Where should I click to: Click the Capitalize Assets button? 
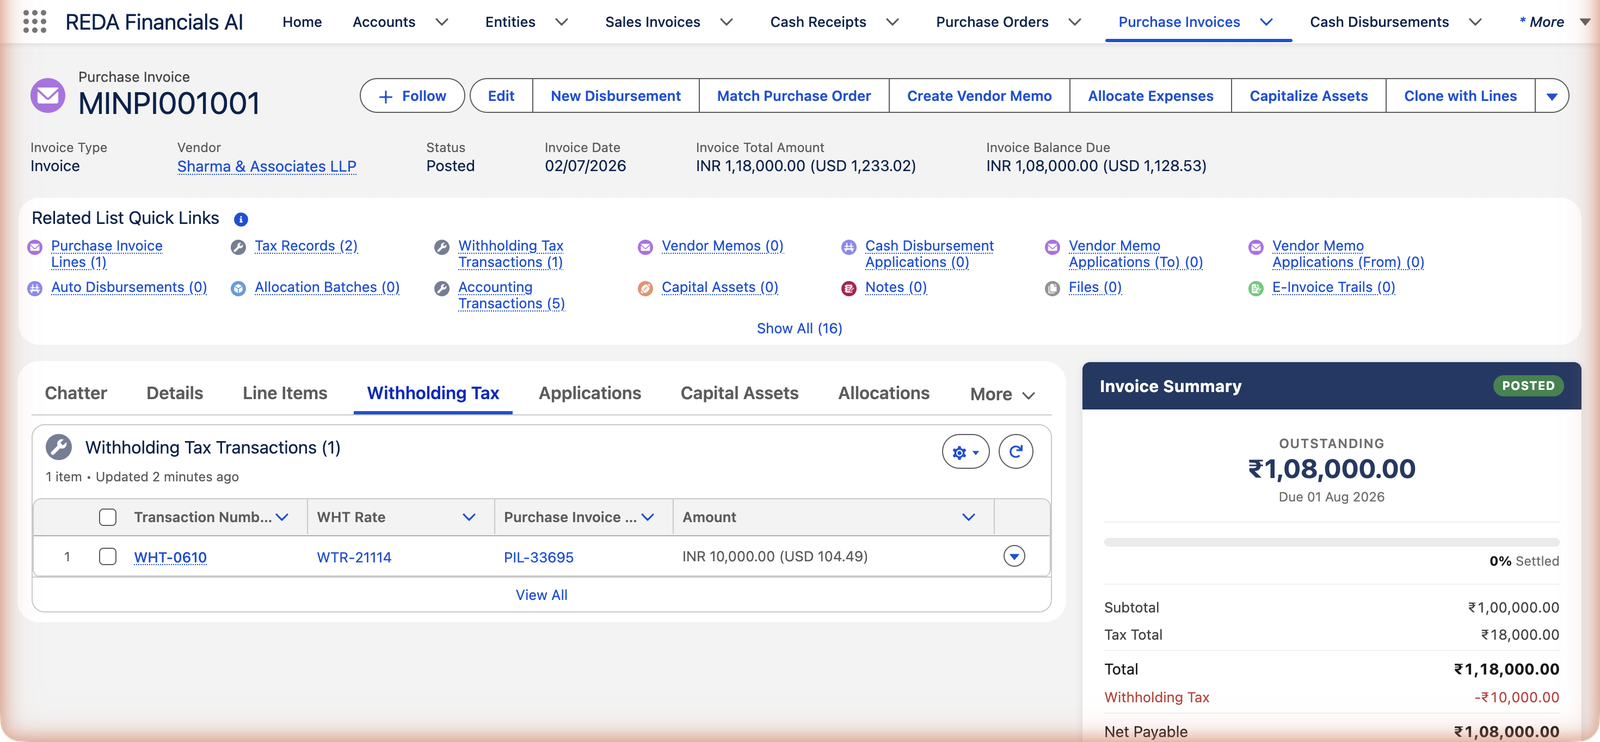click(1308, 96)
